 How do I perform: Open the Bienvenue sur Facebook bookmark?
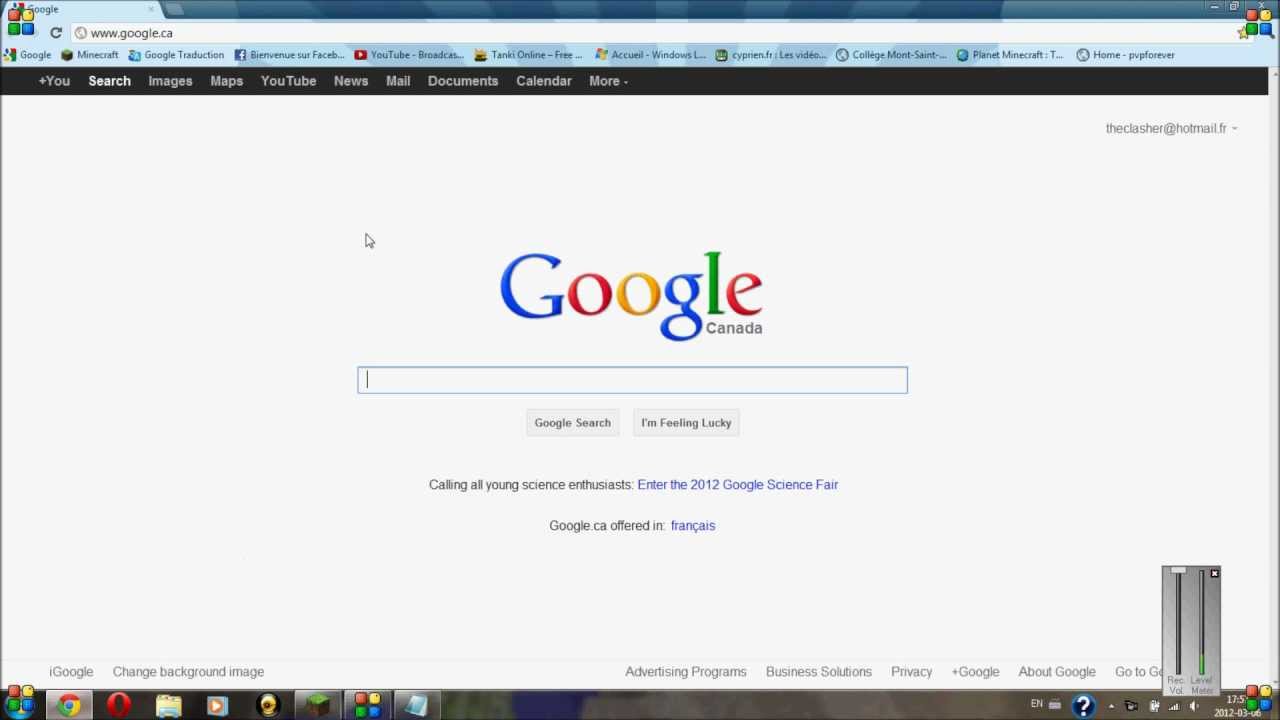coord(289,55)
